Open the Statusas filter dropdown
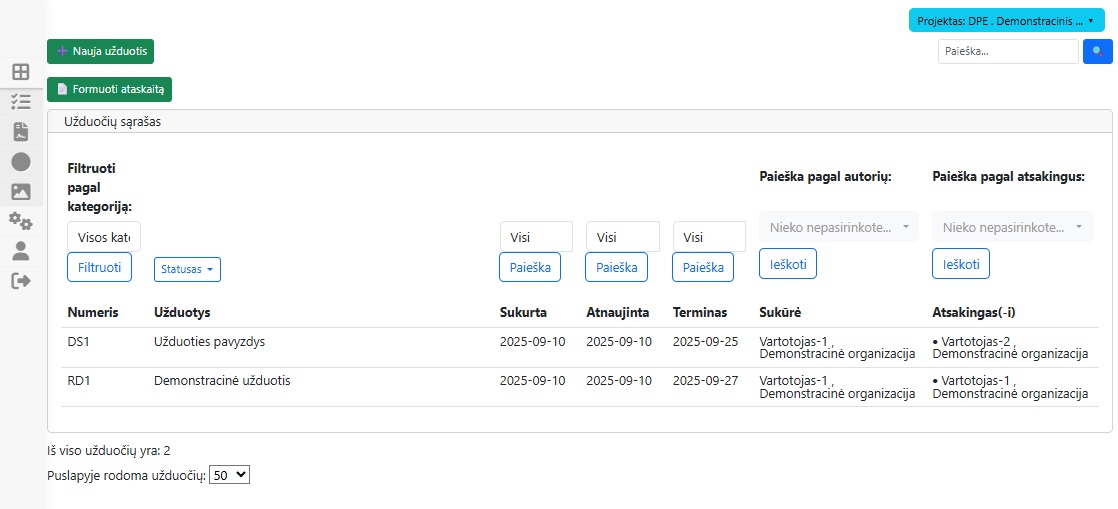Image resolution: width=1118 pixels, height=509 pixels. [x=187, y=269]
